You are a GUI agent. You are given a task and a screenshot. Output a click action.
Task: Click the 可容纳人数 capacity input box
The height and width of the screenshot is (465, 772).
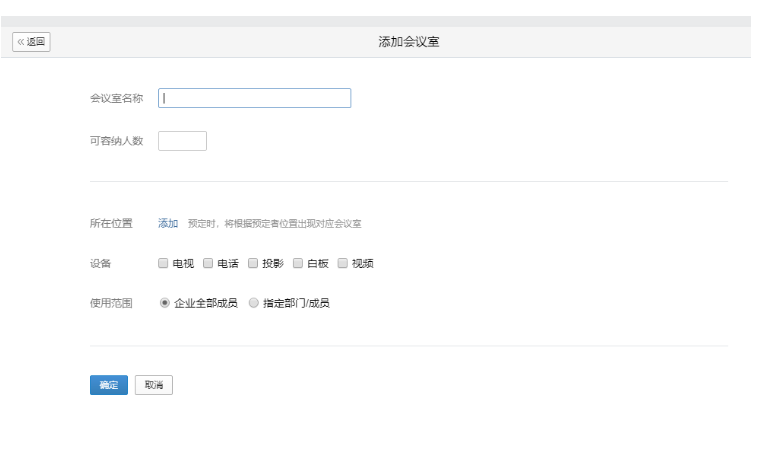182,141
